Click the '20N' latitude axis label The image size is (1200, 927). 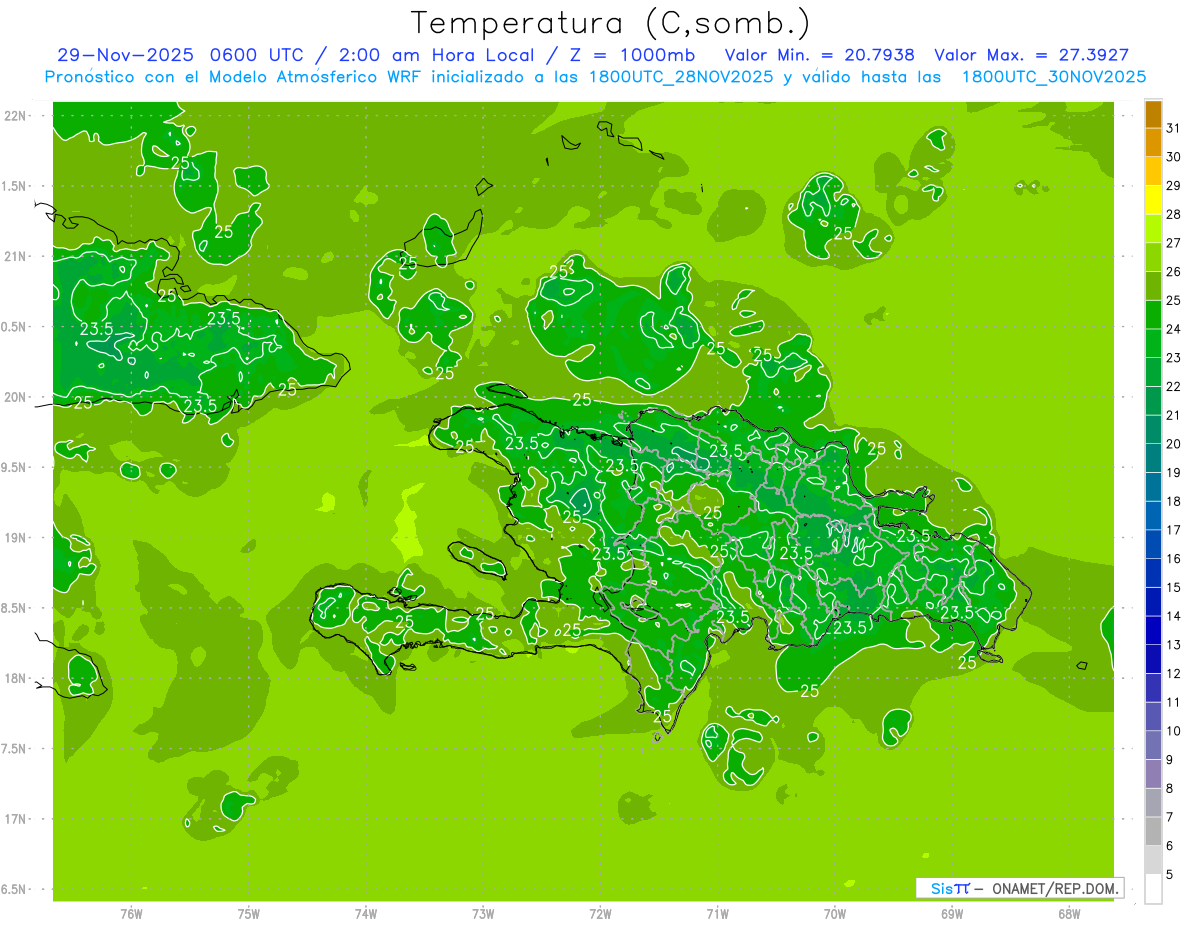click(14, 397)
